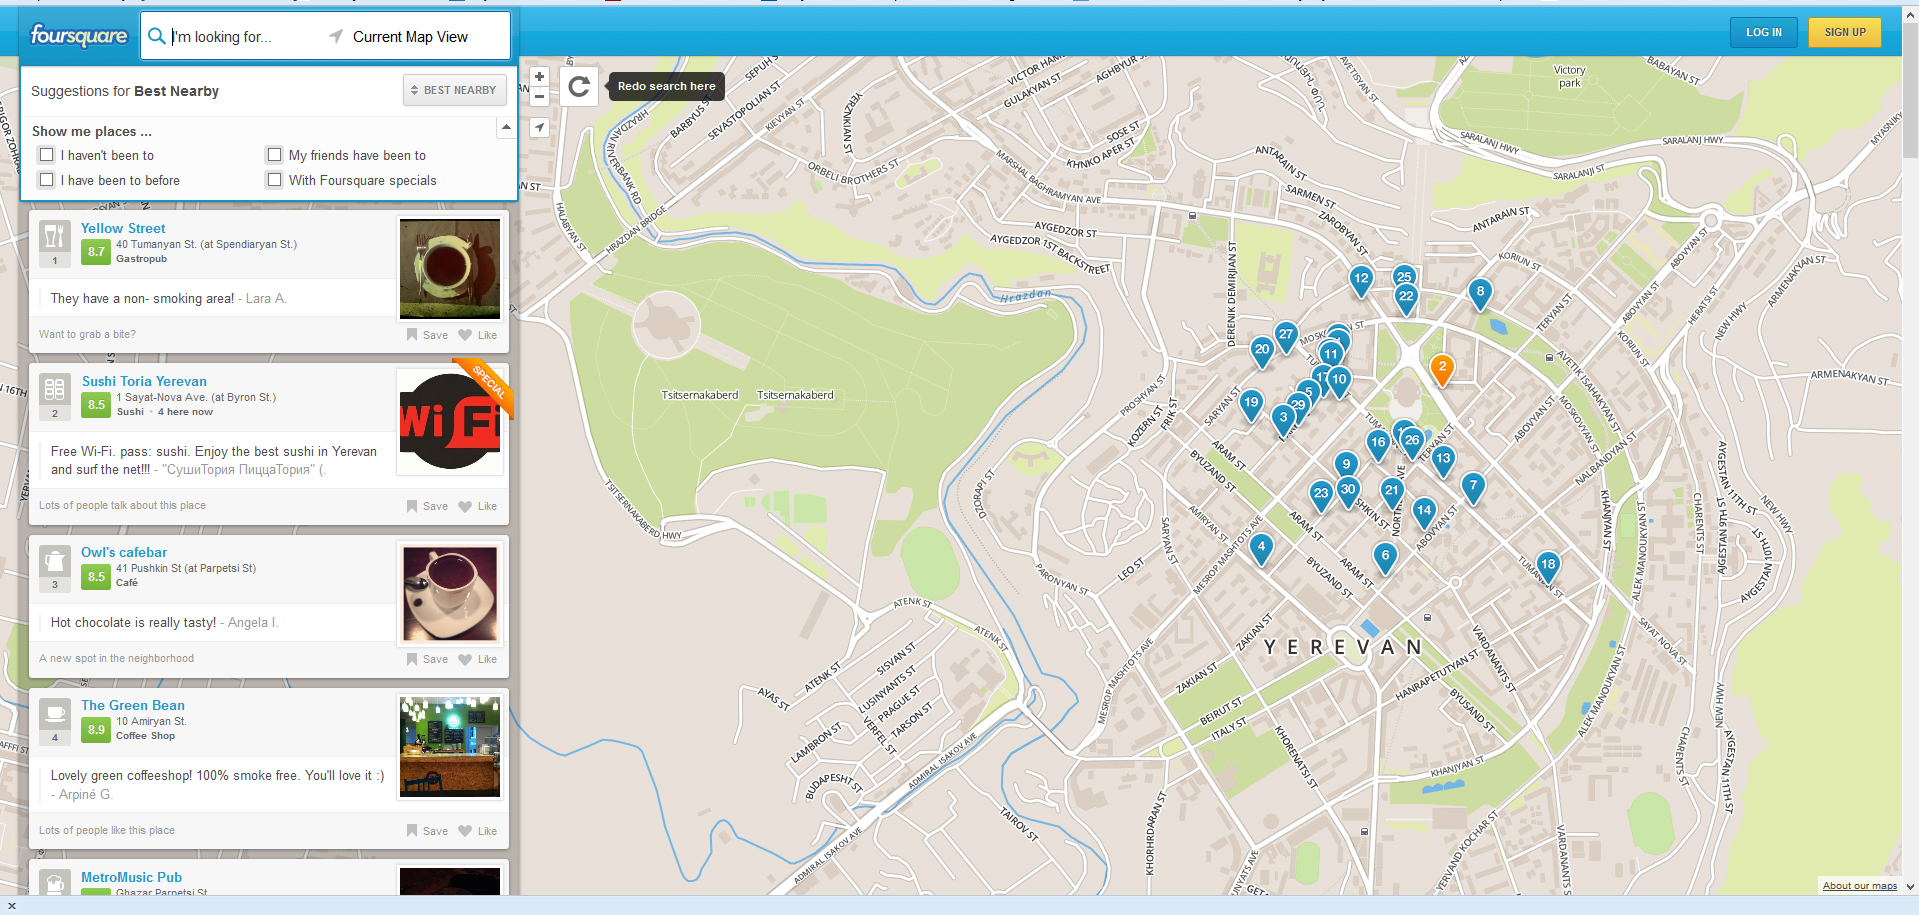Click the Owl's cafebar category icon

[x=55, y=560]
